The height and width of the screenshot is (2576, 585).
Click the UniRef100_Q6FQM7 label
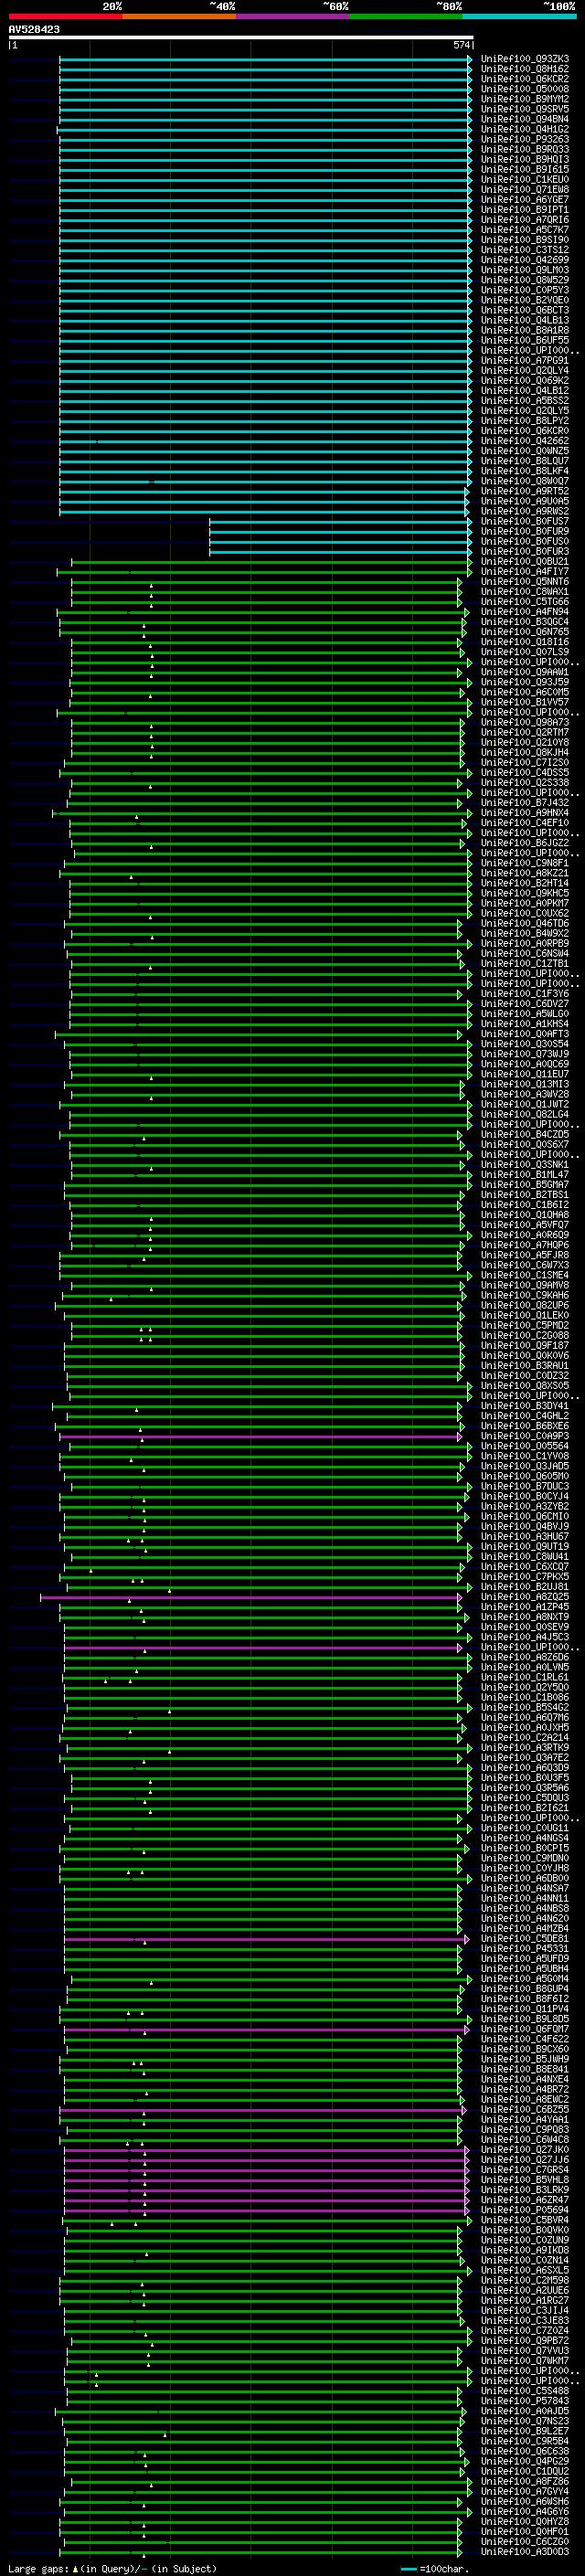pyautogui.click(x=525, y=2030)
